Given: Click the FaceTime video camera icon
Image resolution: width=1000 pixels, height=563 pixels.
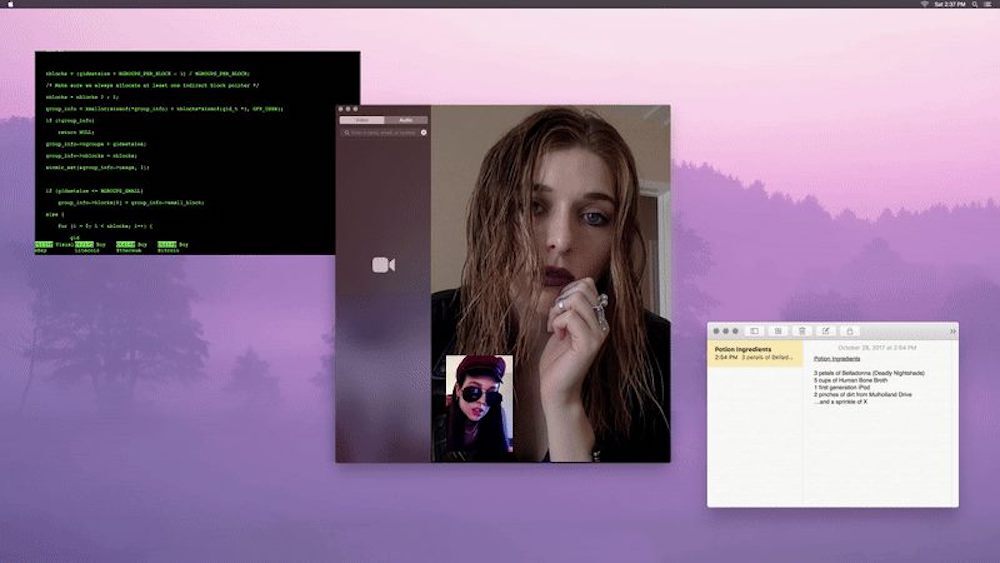Looking at the screenshot, I should tap(383, 264).
